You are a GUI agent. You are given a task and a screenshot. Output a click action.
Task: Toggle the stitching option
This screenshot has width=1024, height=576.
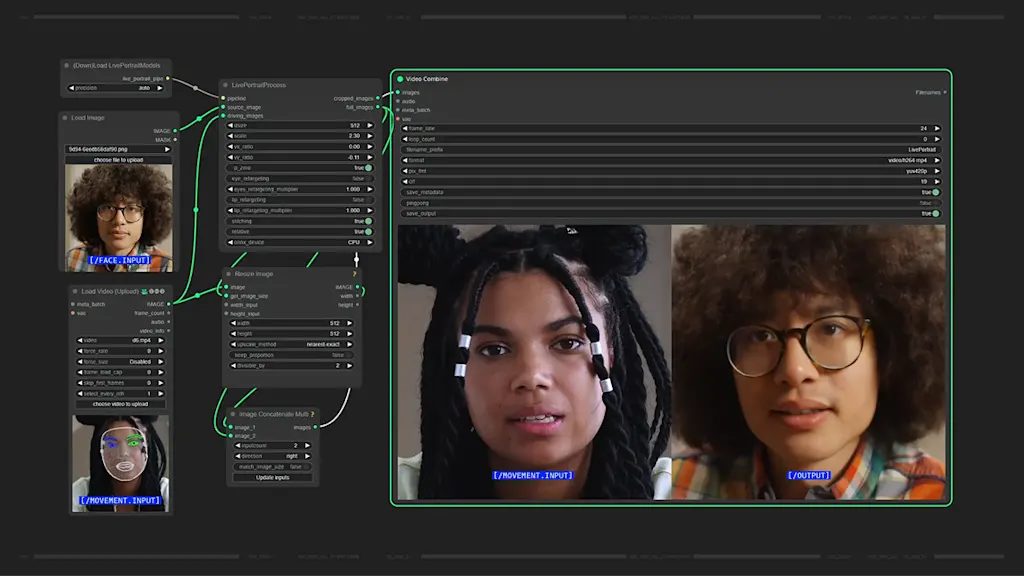pos(300,221)
